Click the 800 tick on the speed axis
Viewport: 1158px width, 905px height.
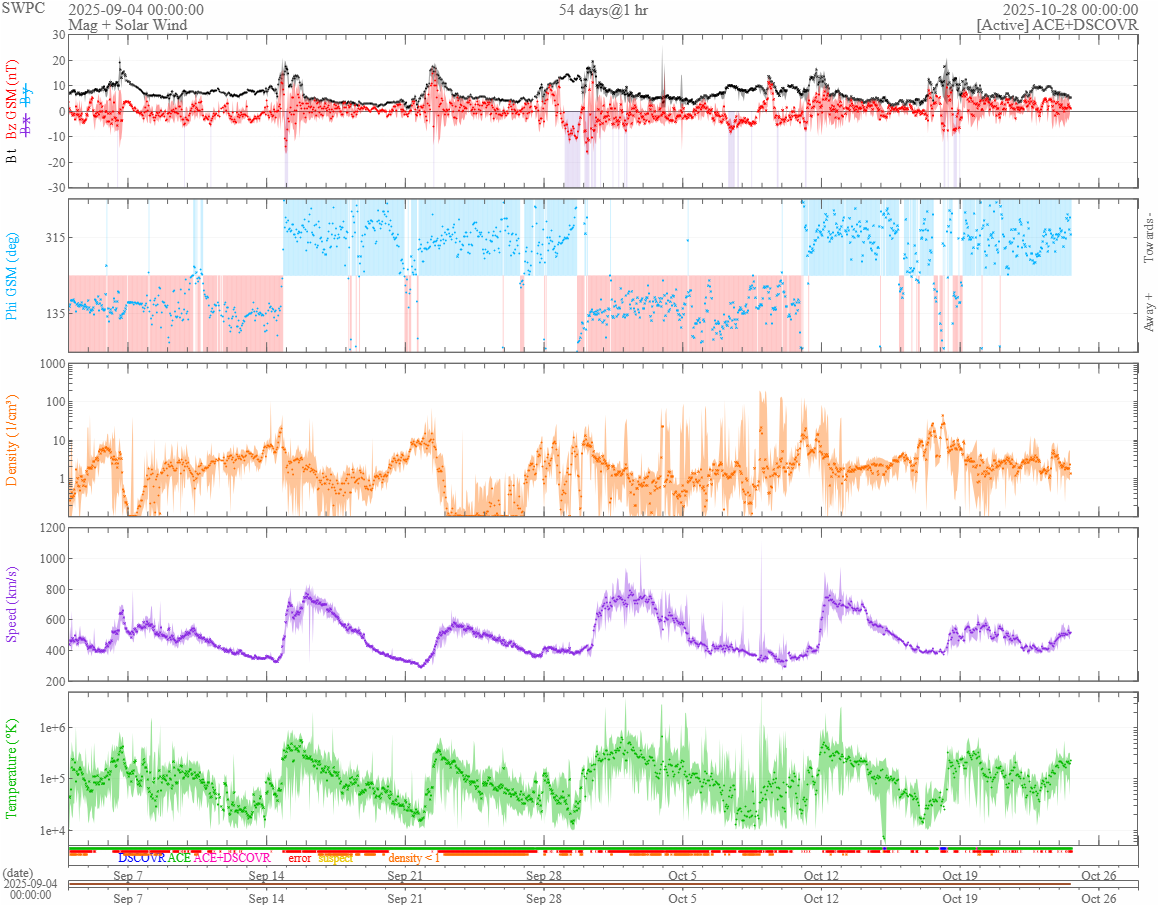coord(55,590)
